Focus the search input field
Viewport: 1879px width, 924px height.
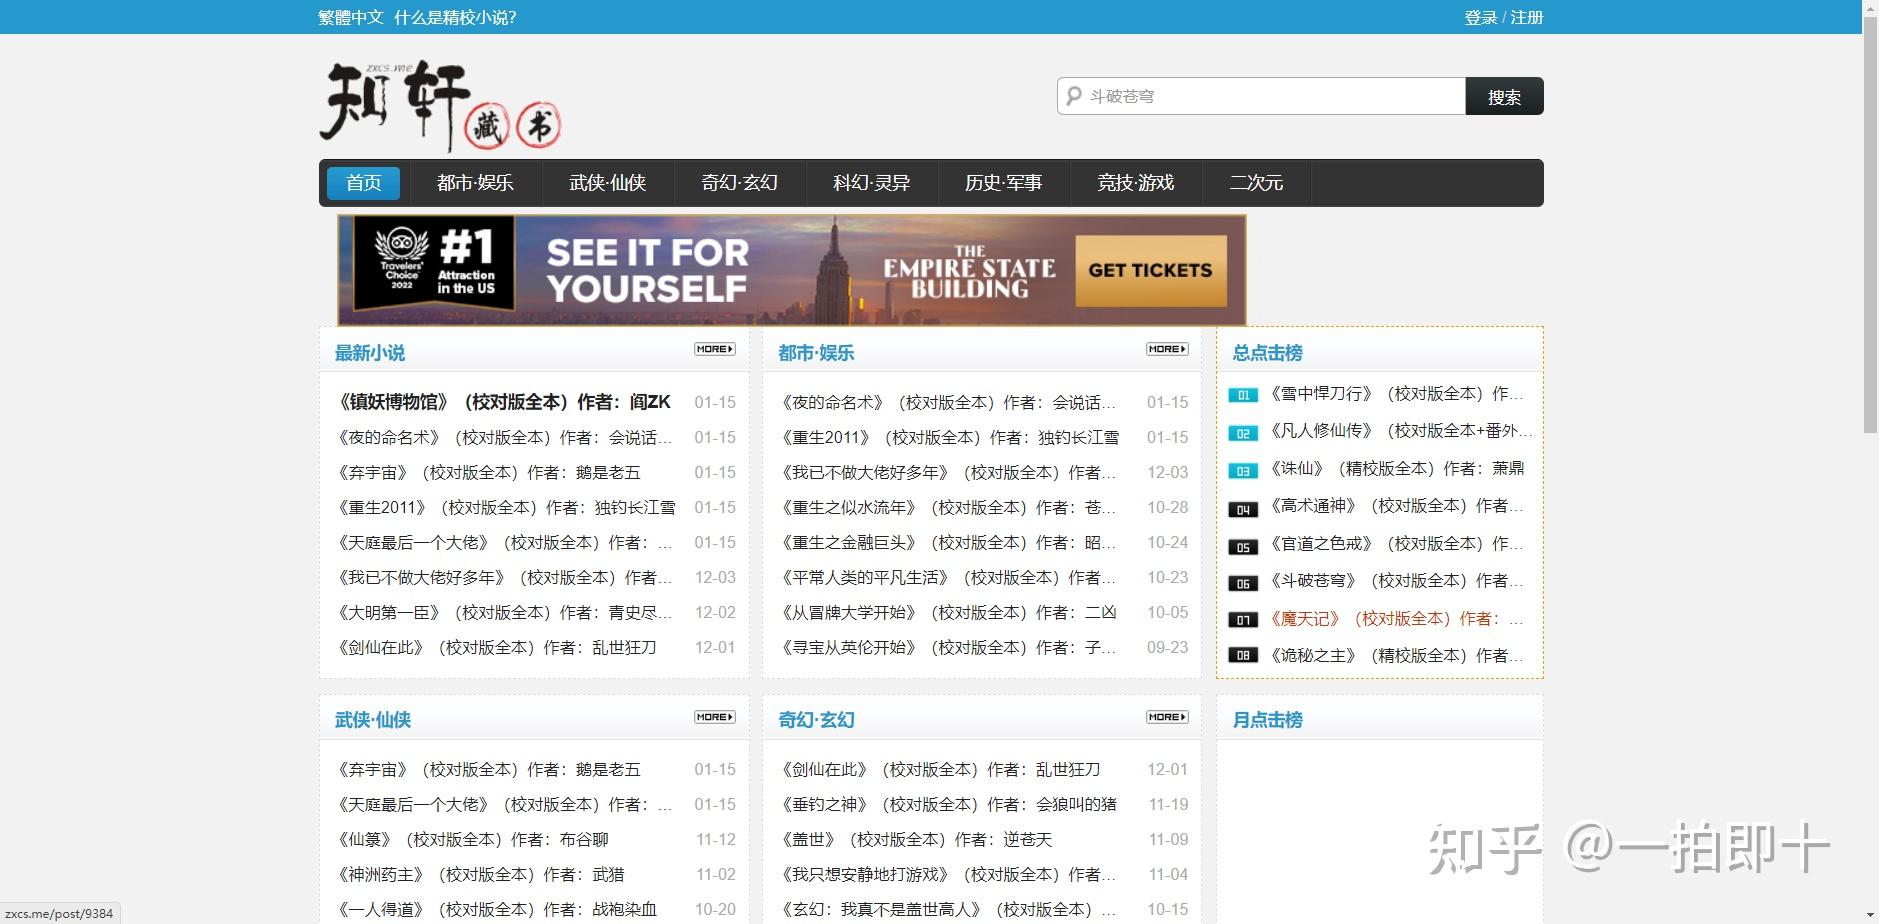click(1262, 96)
